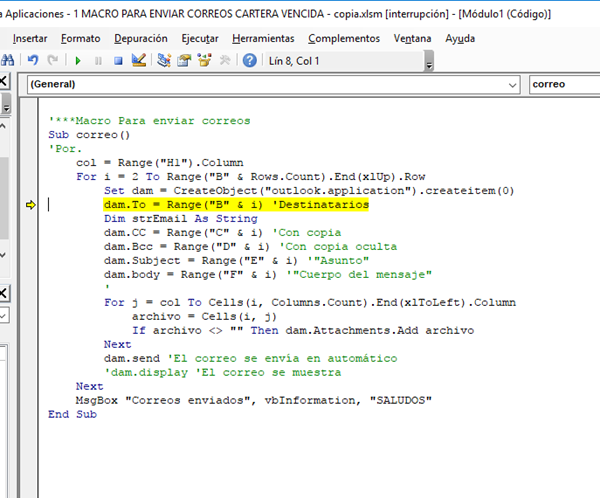The height and width of the screenshot is (498, 600).
Task: Toggle Design Mode icon in toolbar
Action: point(138,60)
